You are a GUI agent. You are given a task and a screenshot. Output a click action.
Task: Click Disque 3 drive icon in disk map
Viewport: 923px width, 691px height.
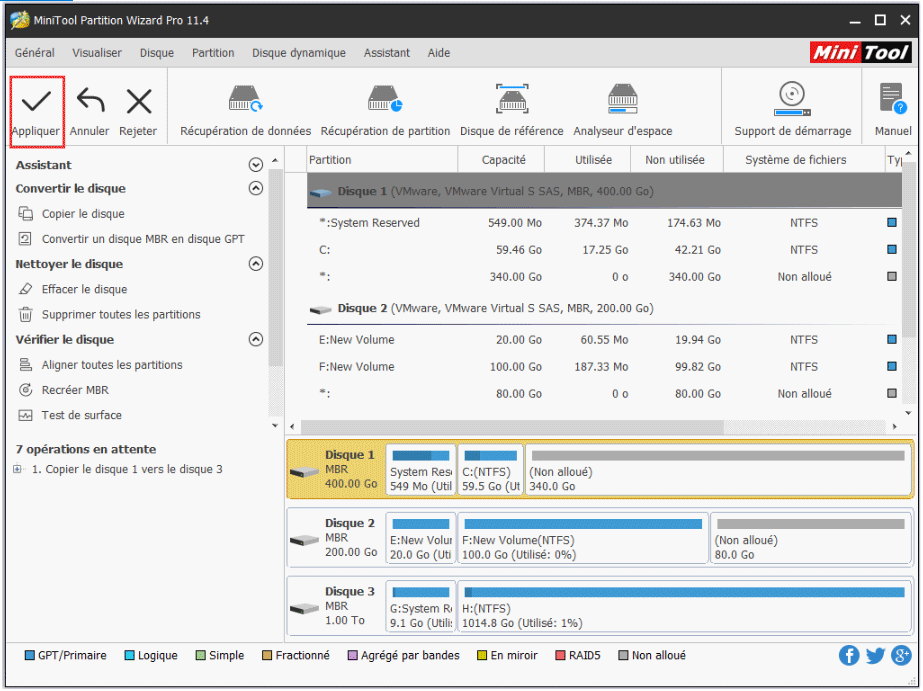pyautogui.click(x=305, y=608)
